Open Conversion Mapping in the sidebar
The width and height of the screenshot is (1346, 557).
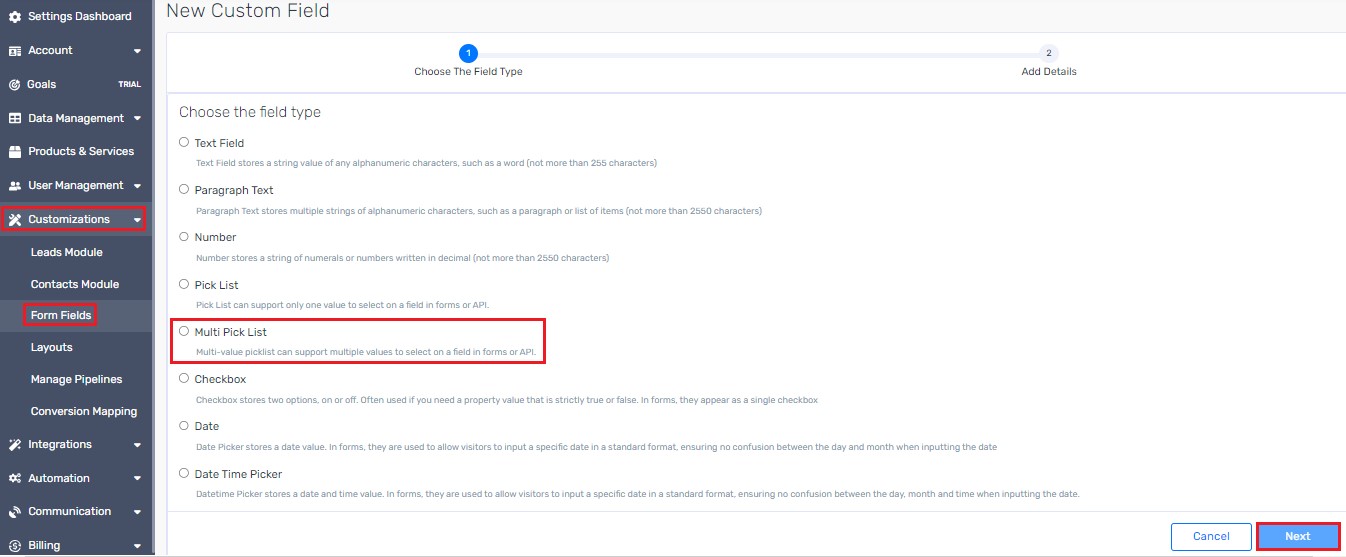pos(84,411)
